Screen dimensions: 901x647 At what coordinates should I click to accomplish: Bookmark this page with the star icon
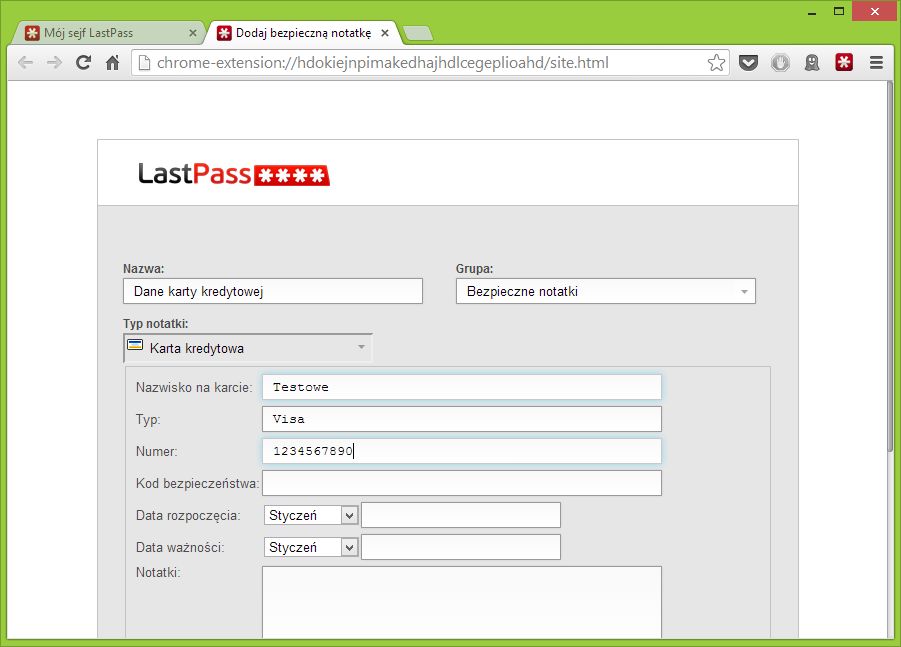716,63
